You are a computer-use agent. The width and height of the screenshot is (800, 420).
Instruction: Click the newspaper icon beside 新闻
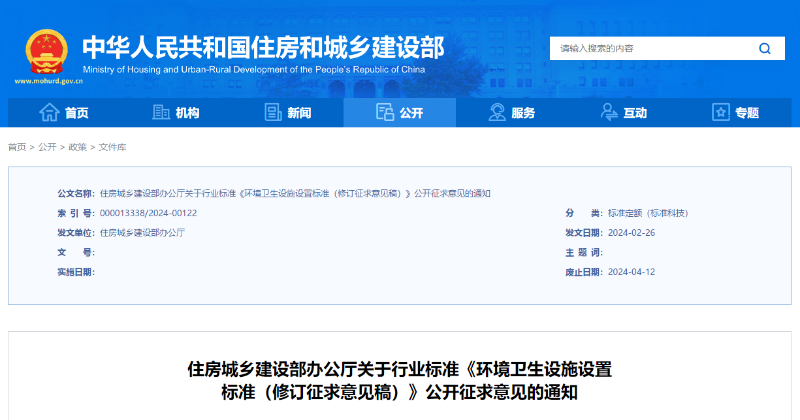(272, 113)
